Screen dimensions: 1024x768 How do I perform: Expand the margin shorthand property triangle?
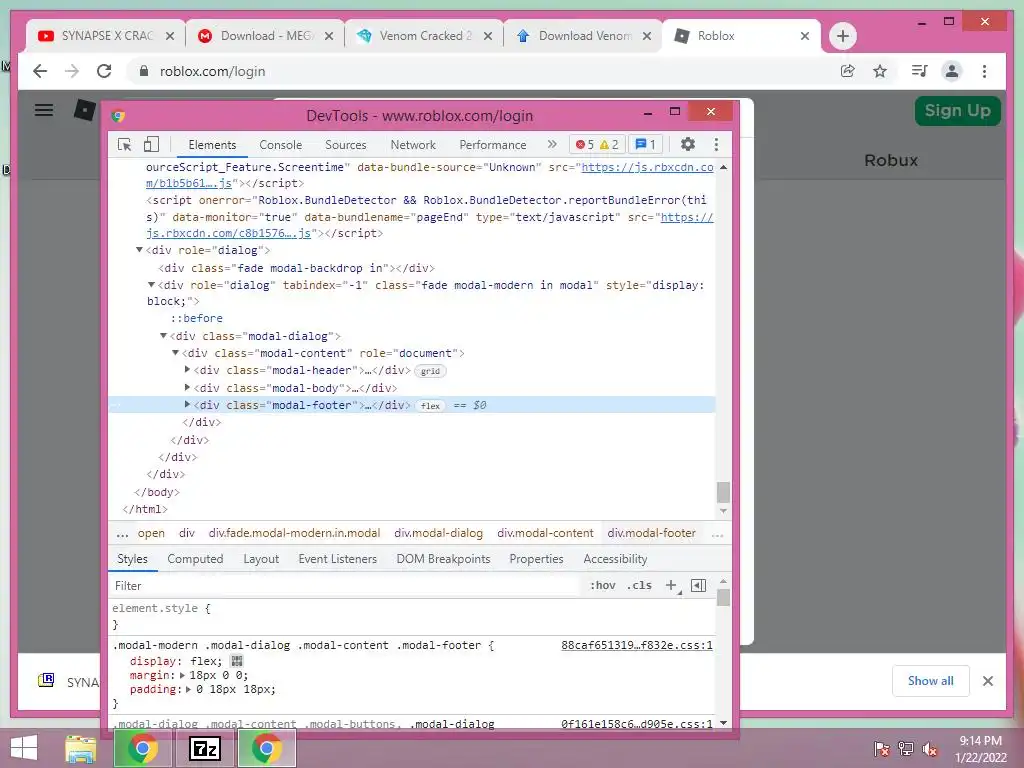point(182,675)
